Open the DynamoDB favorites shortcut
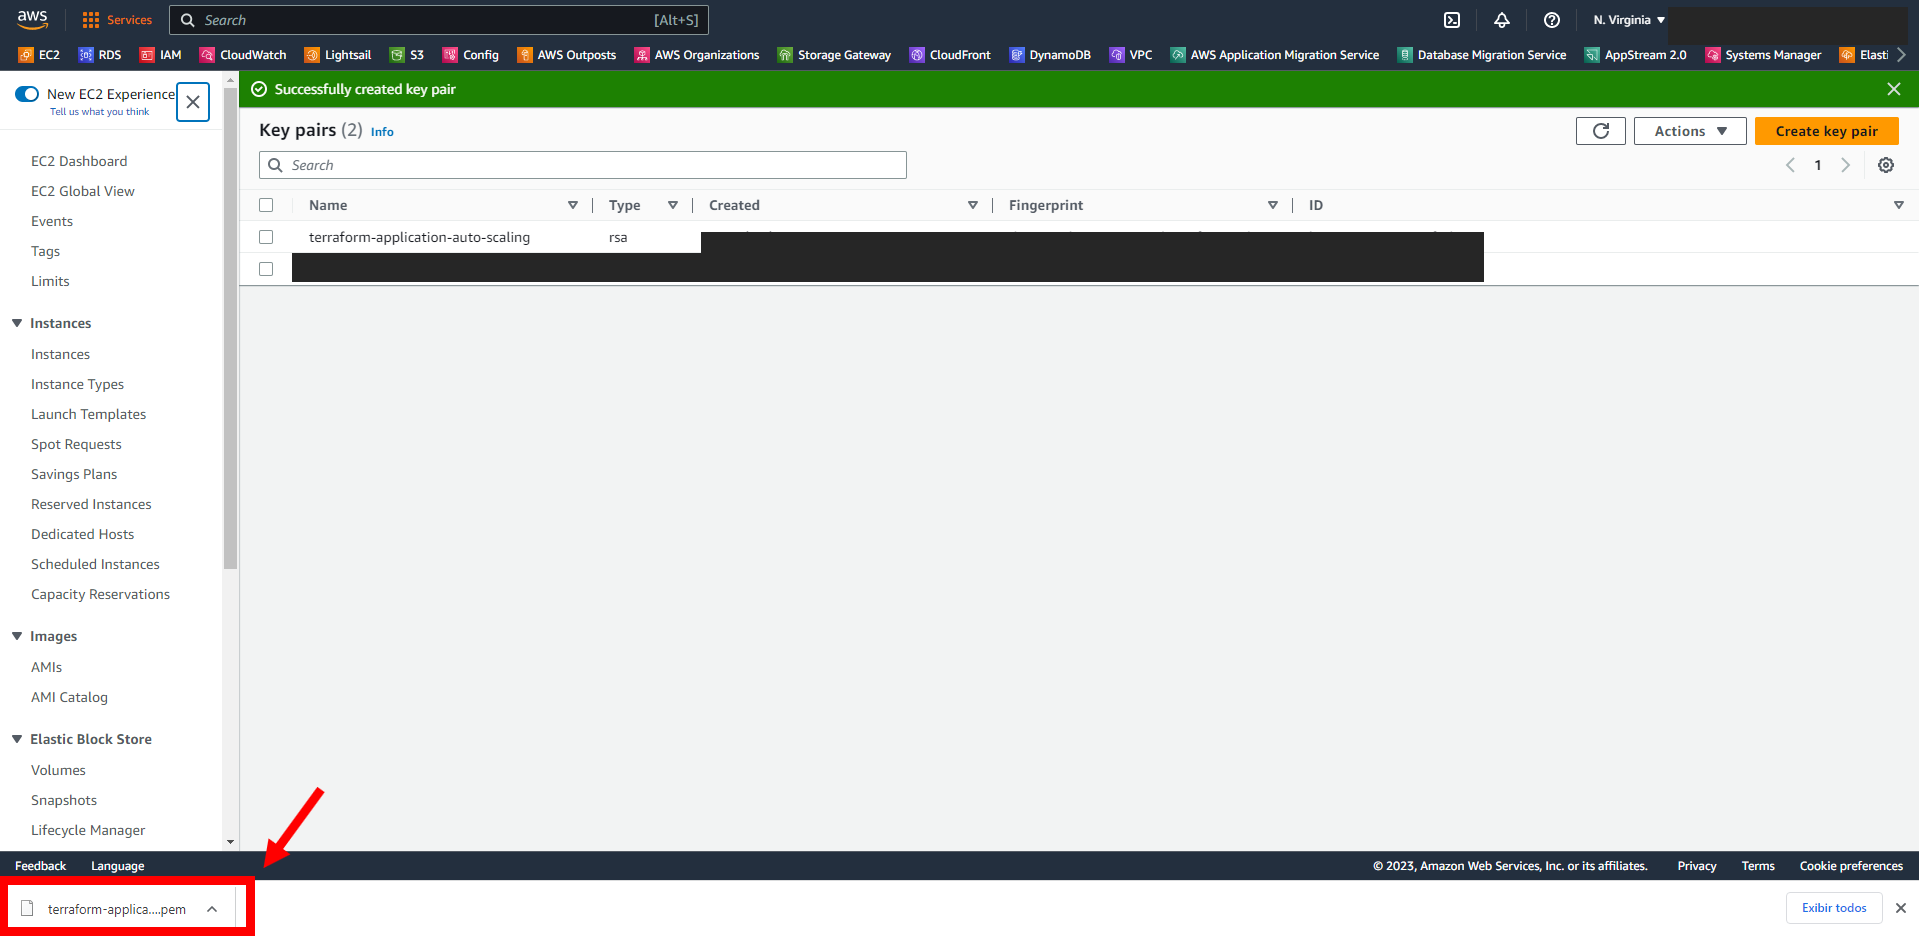This screenshot has width=1919, height=937. coord(1050,55)
